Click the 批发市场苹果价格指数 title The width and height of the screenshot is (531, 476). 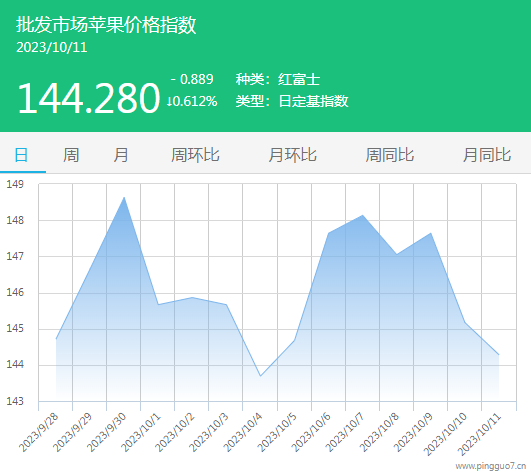click(106, 25)
